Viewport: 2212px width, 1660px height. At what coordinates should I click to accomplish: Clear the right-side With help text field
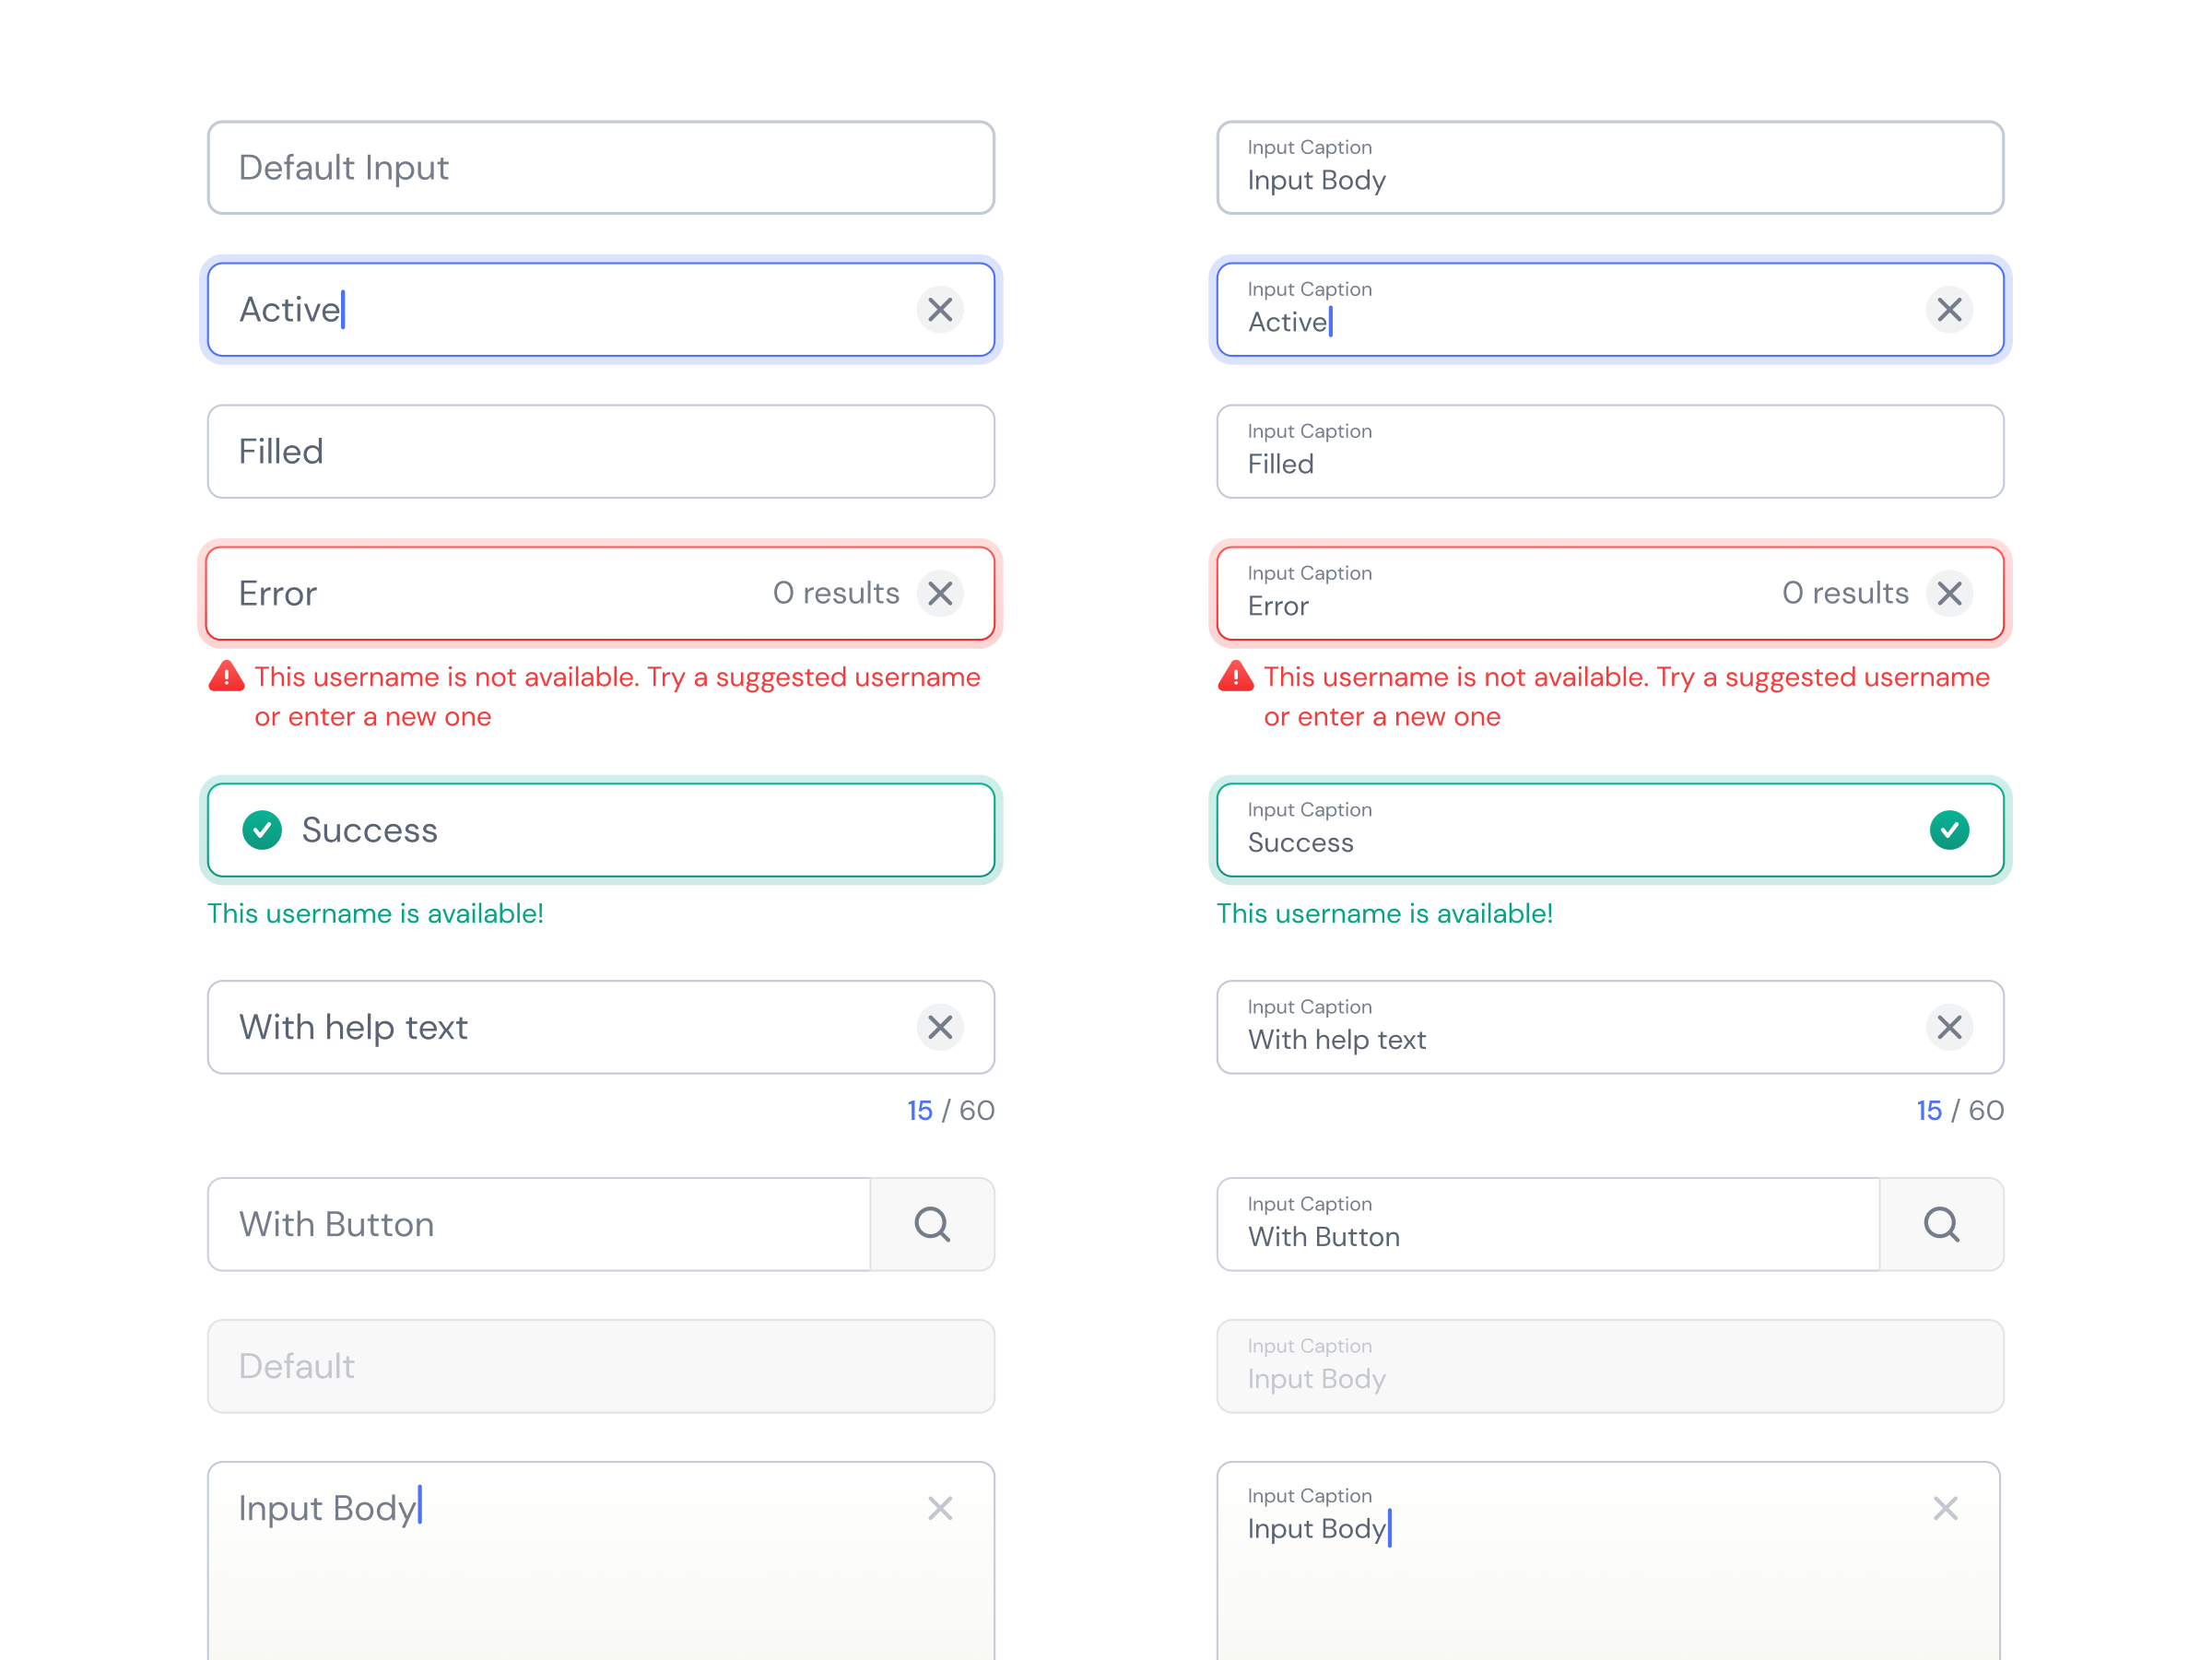pos(1950,1027)
